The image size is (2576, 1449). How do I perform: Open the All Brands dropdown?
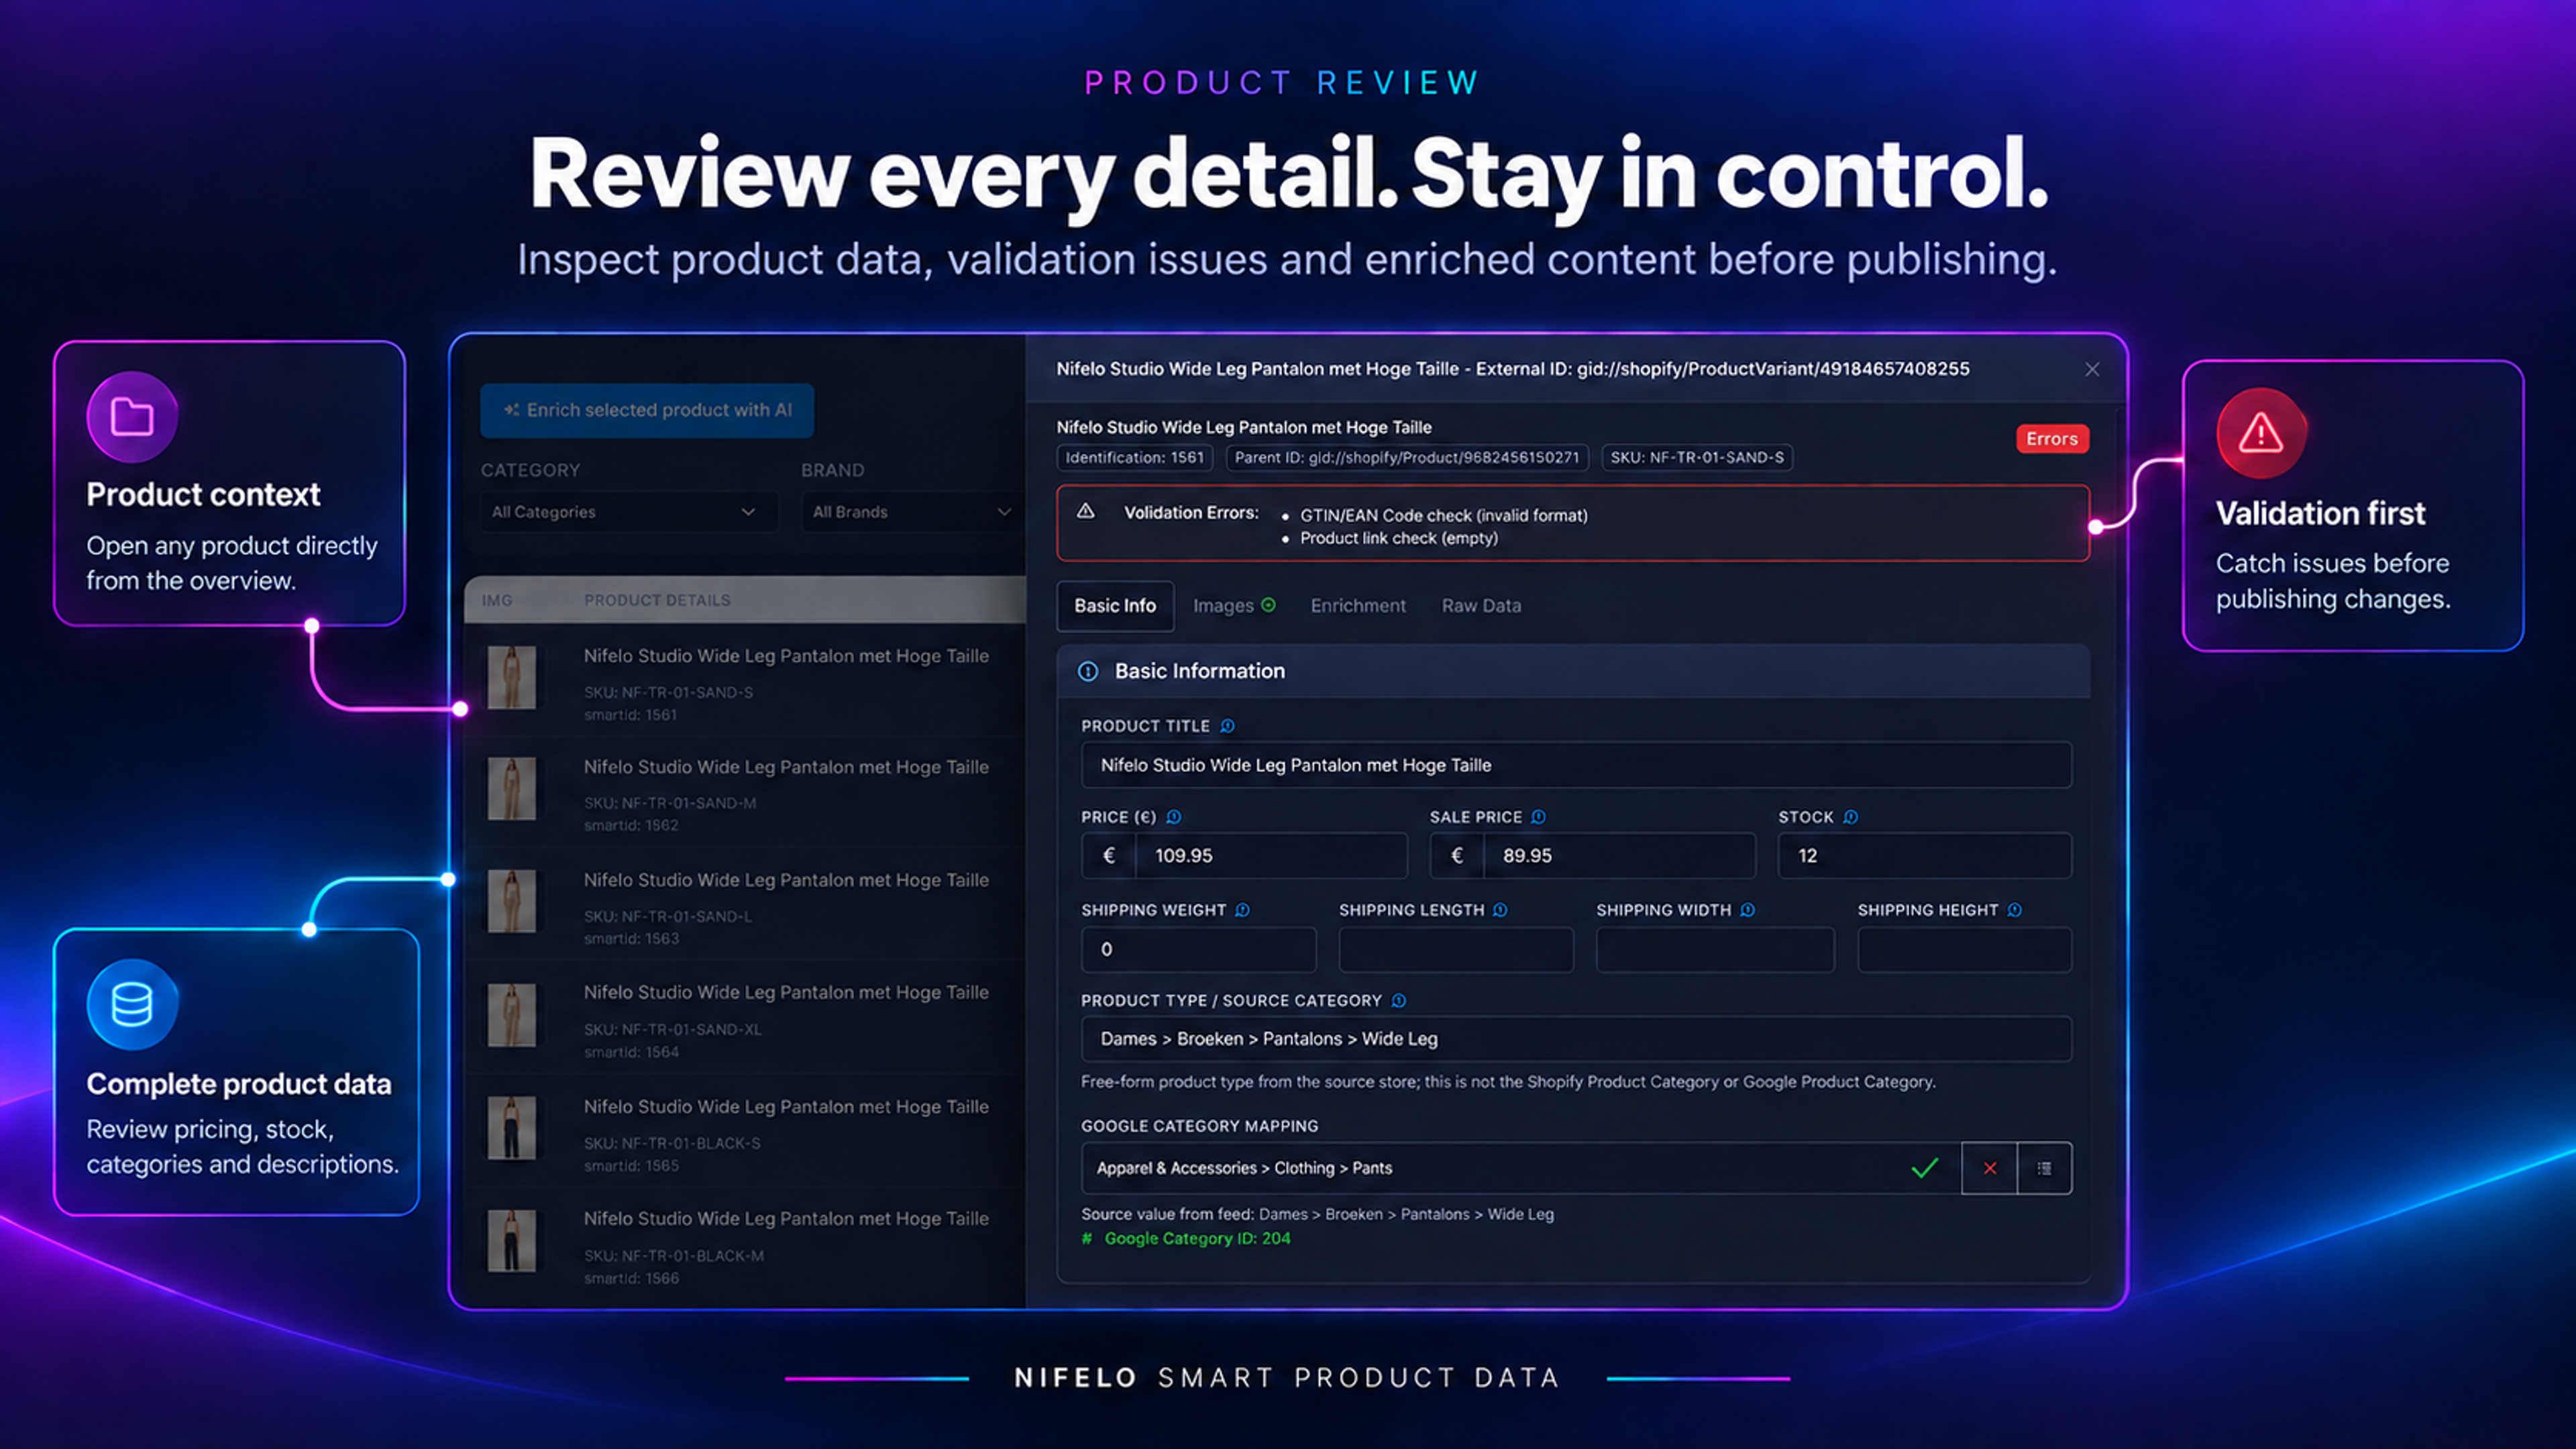(x=912, y=512)
